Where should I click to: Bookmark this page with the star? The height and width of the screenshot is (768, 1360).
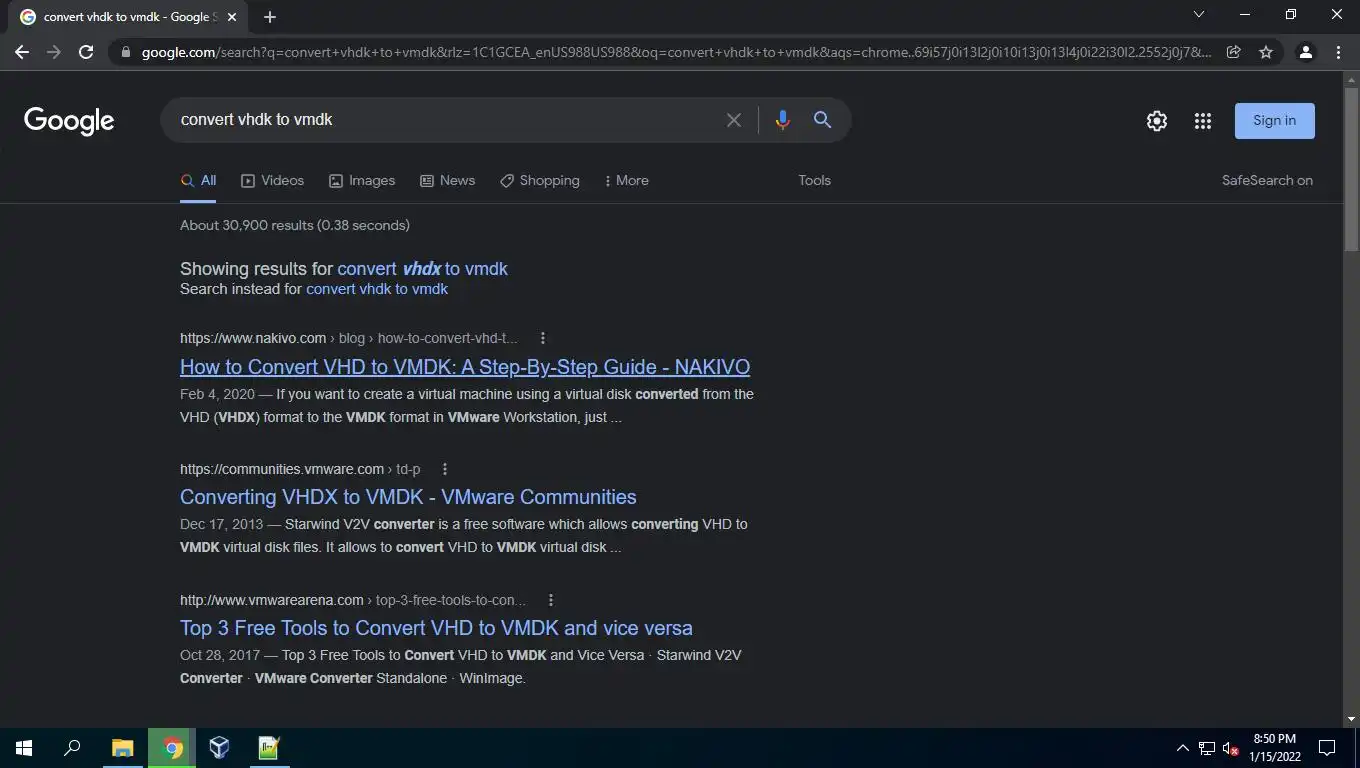[x=1266, y=52]
